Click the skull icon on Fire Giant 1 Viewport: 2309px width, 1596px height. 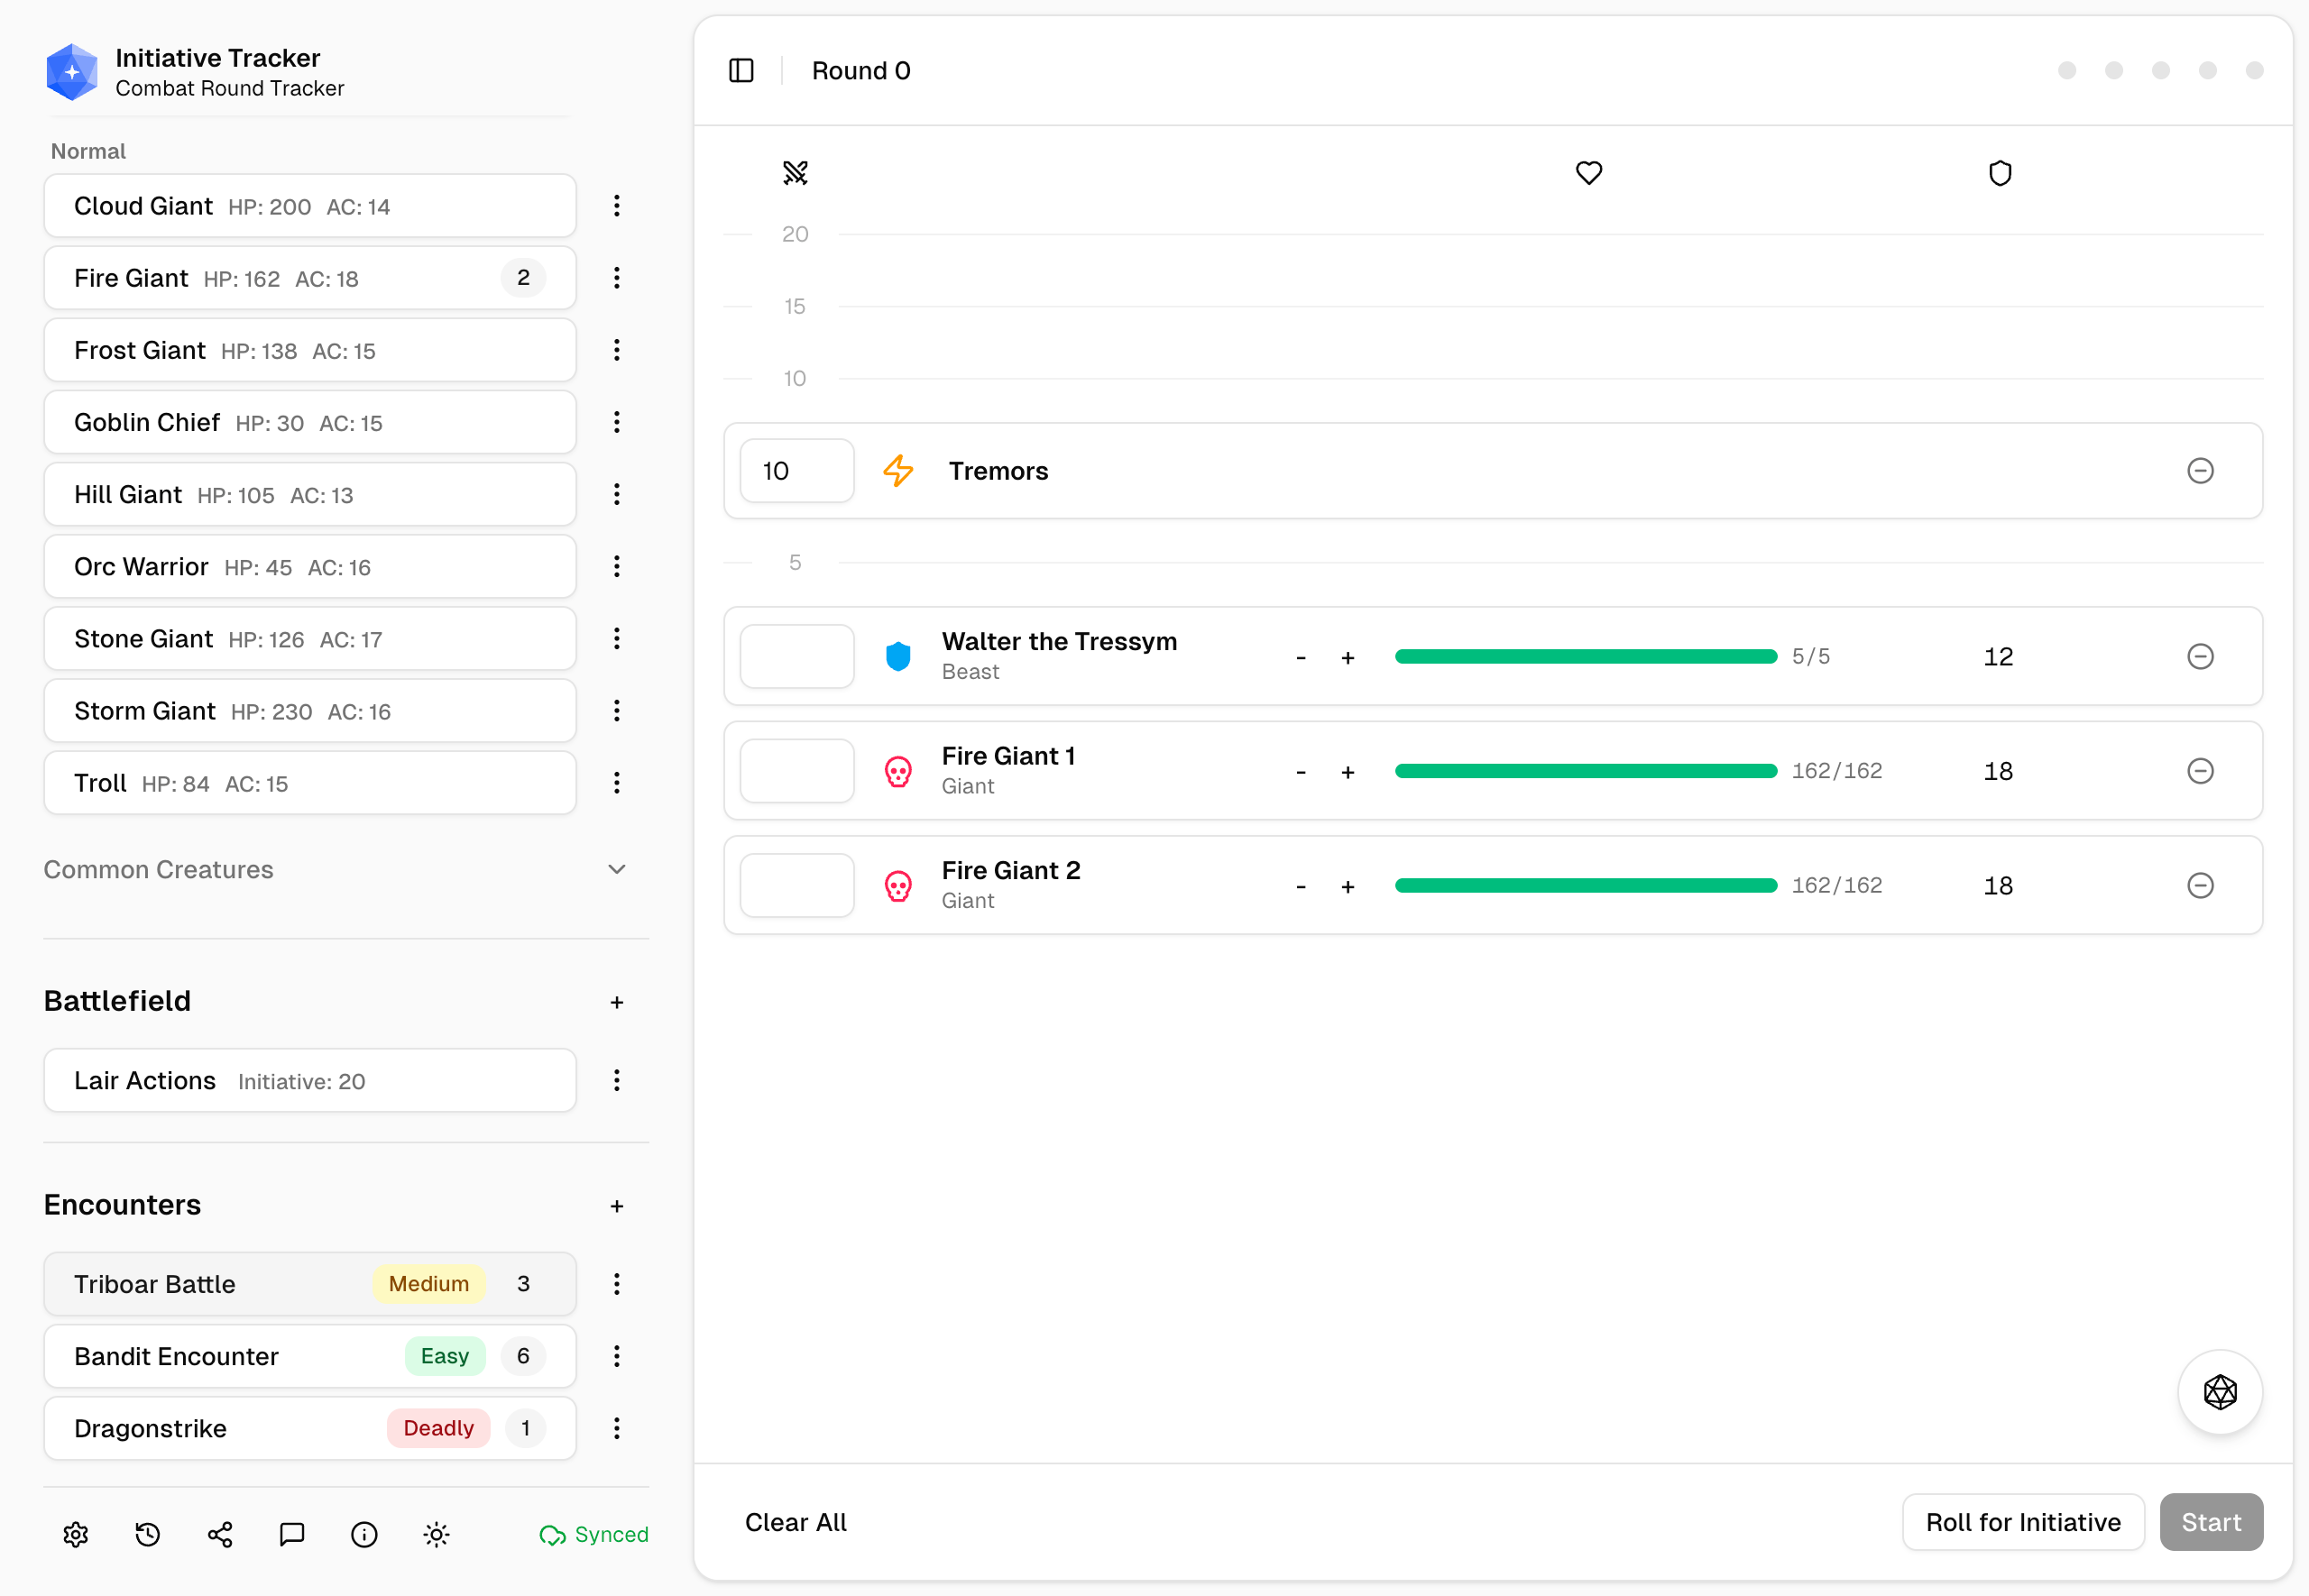(x=898, y=770)
